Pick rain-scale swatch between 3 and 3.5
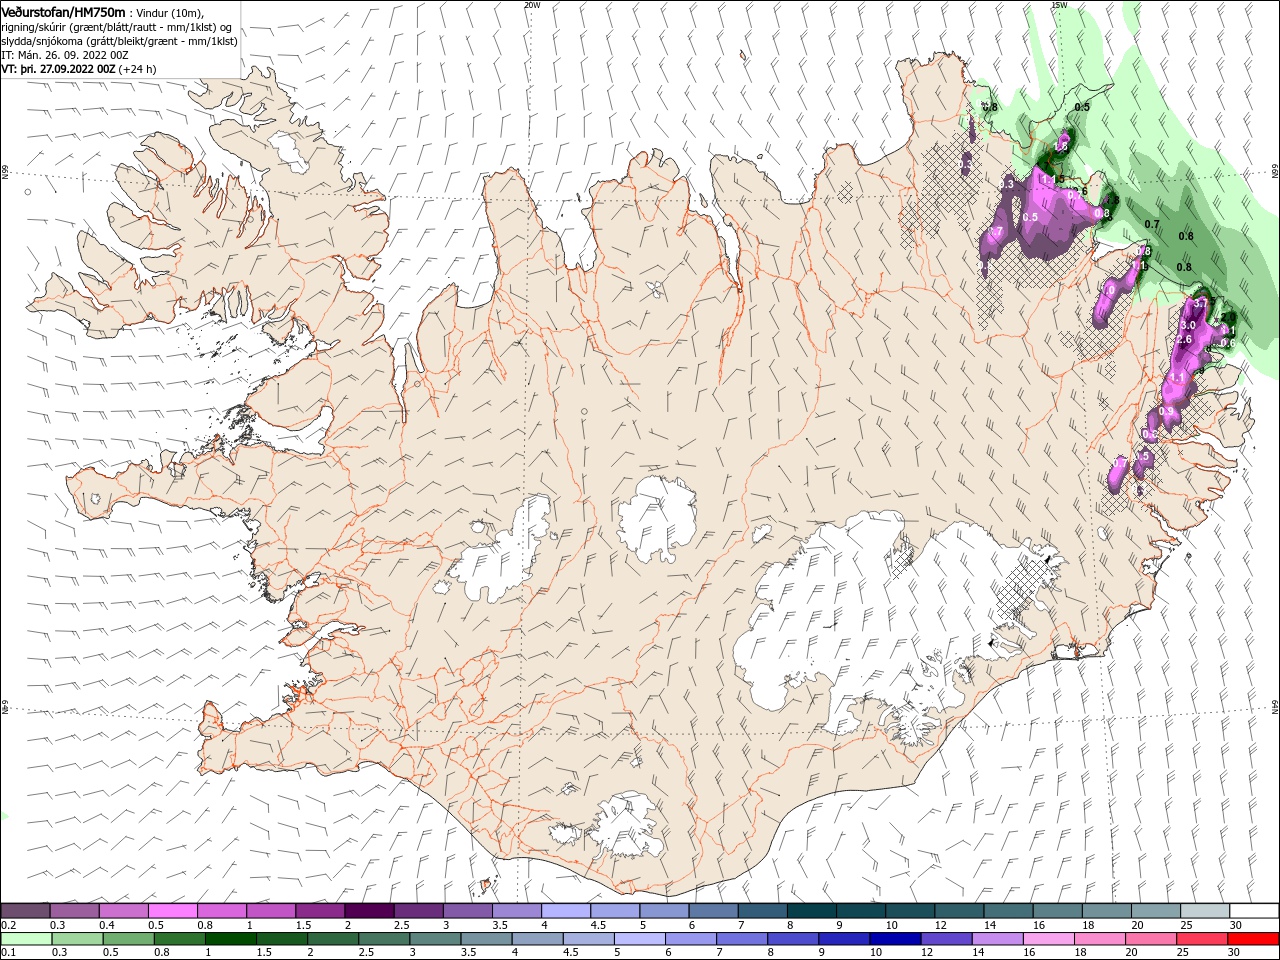Screen dimensions: 1280x960 coord(435,939)
